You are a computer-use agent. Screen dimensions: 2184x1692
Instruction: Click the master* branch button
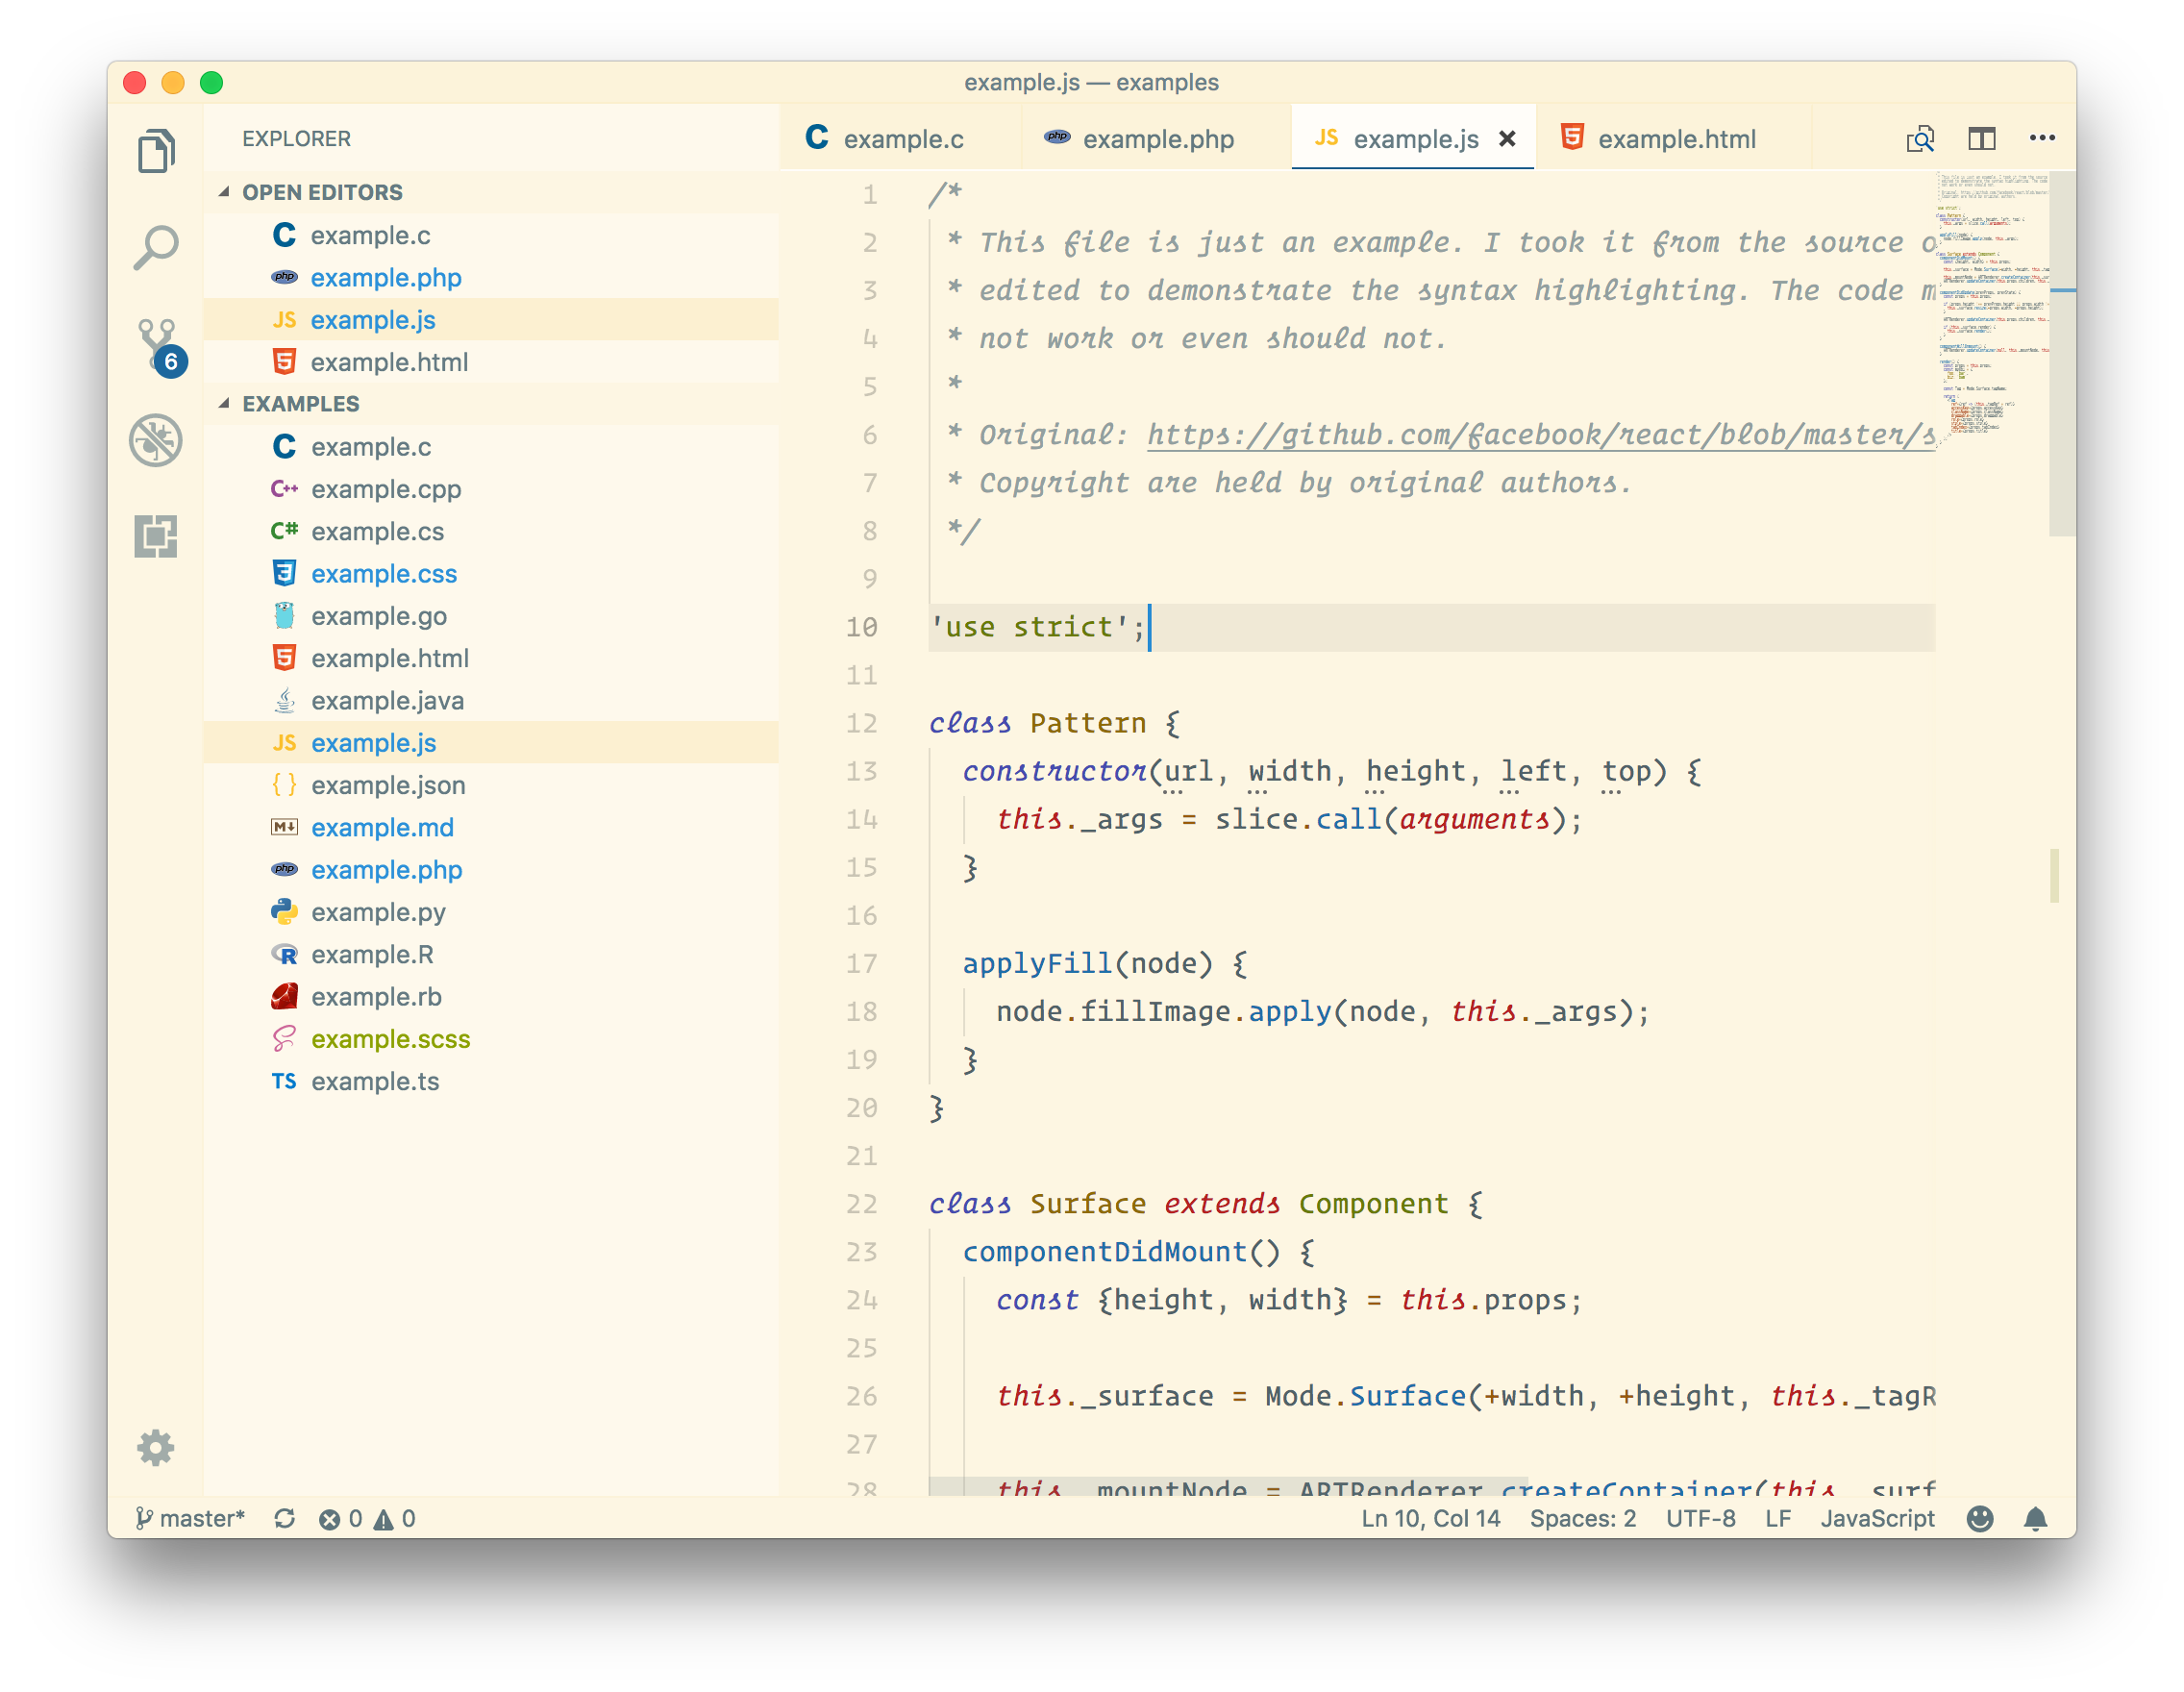click(190, 1518)
